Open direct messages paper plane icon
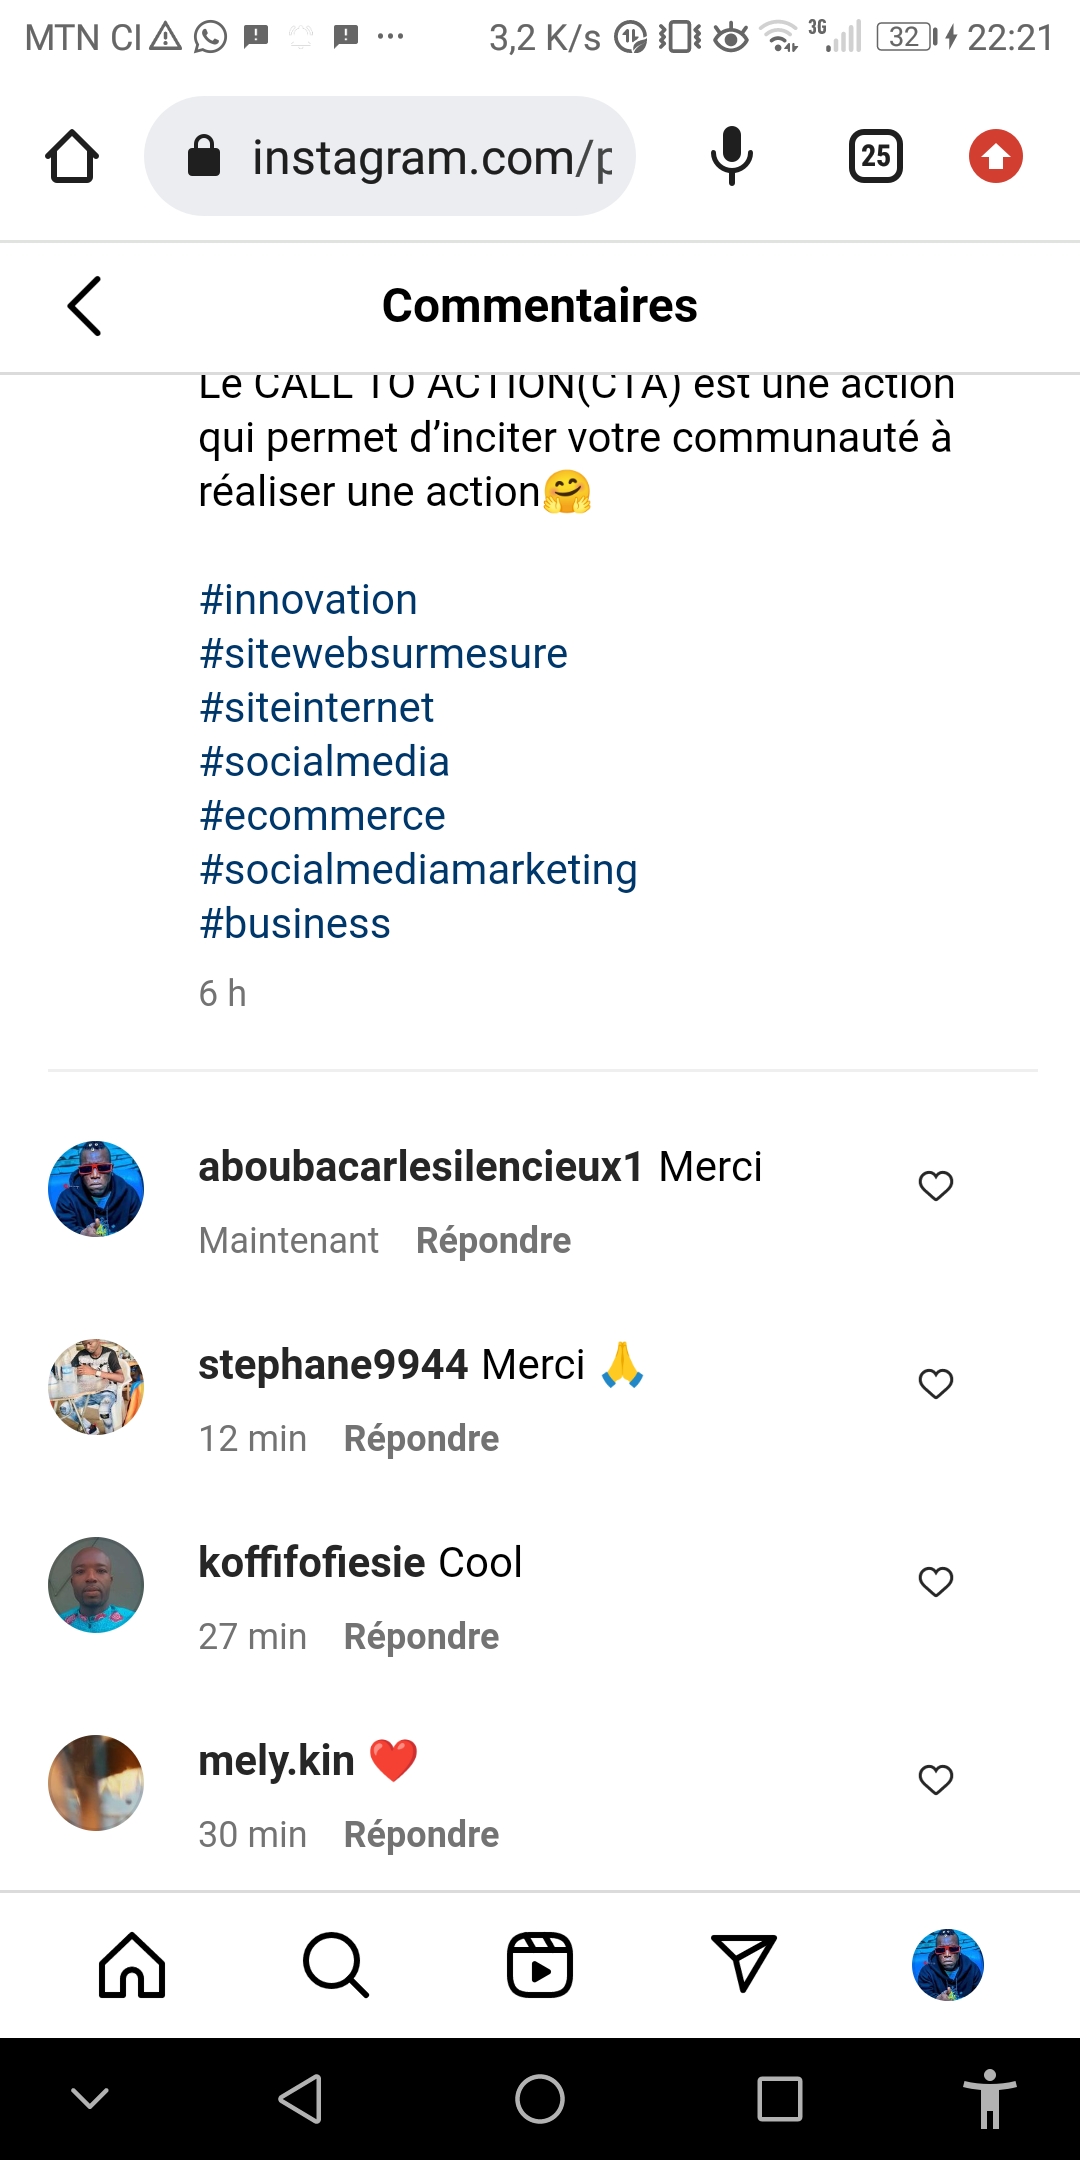1080x2160 pixels. click(x=743, y=1965)
